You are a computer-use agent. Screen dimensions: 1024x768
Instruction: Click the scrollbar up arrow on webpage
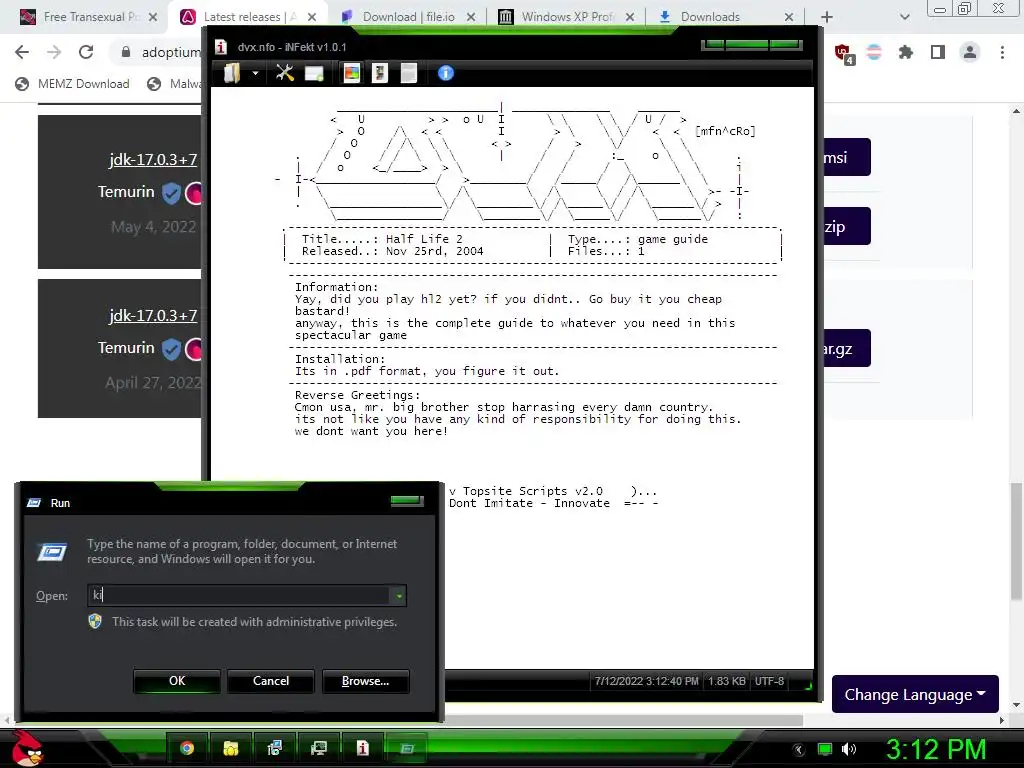tap(1016, 112)
